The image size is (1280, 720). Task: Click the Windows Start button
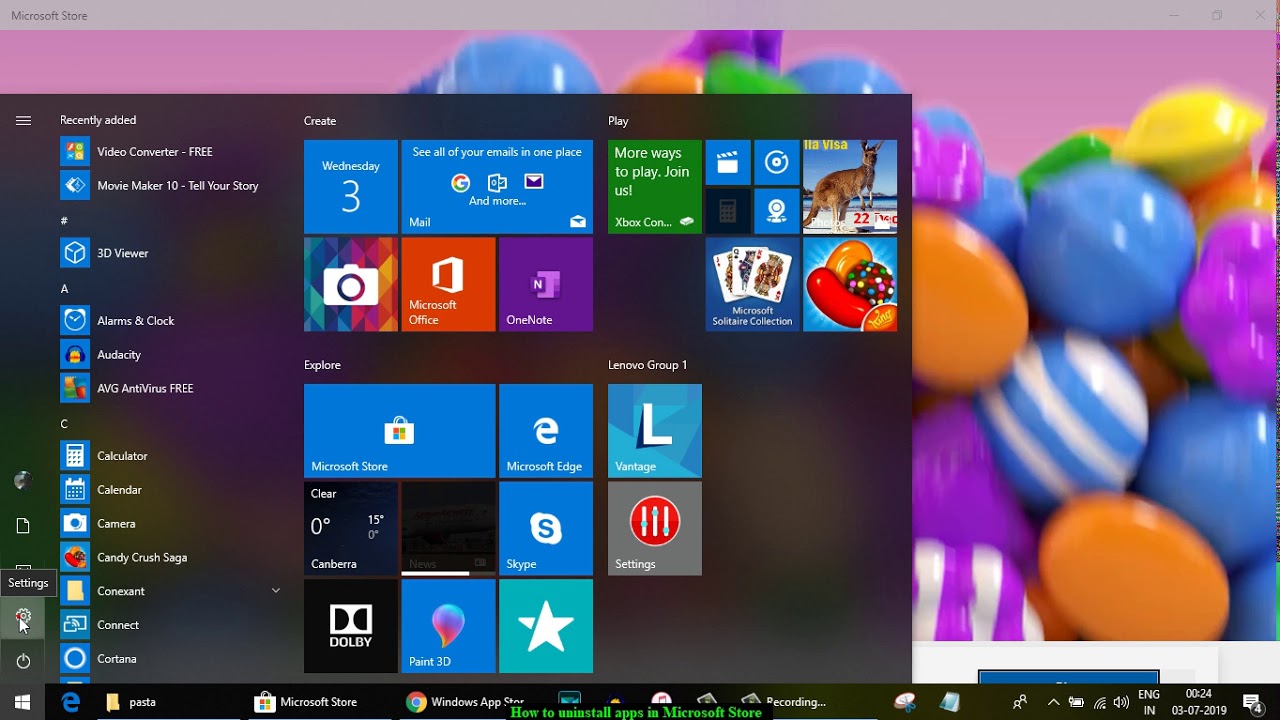click(x=23, y=702)
